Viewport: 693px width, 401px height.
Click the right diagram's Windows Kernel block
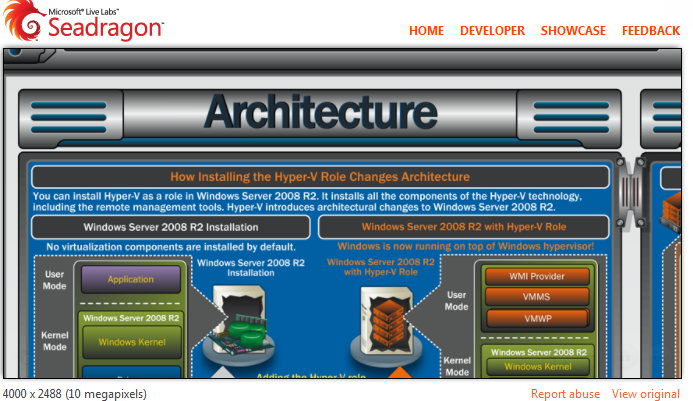pyautogui.click(x=538, y=367)
